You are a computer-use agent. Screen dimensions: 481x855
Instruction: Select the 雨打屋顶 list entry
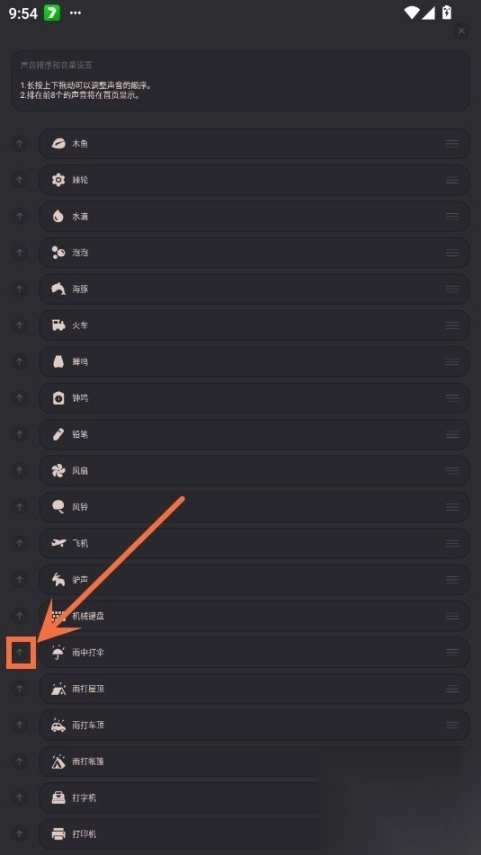point(254,689)
